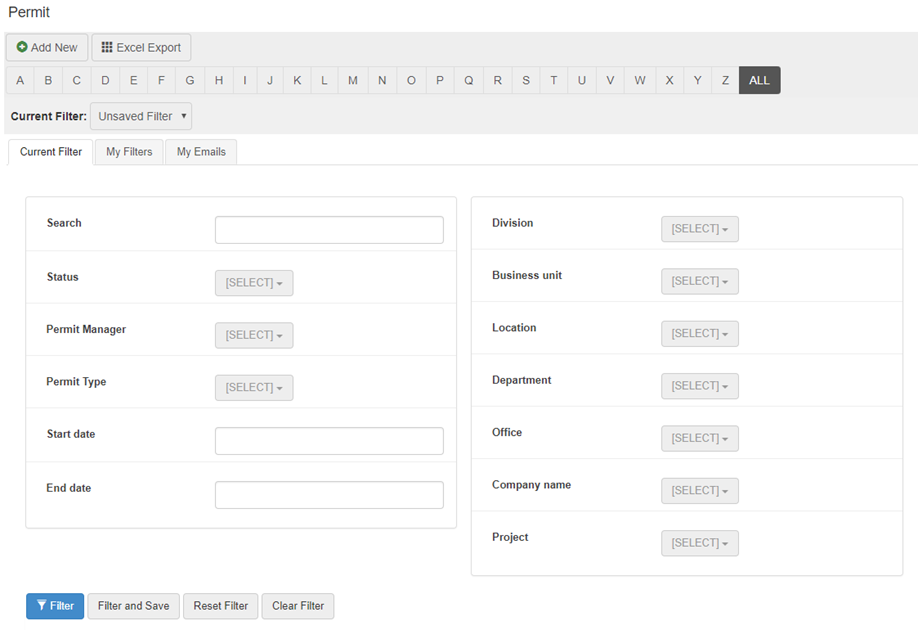
Task: Expand the Permit Type dropdown
Action: pos(254,388)
